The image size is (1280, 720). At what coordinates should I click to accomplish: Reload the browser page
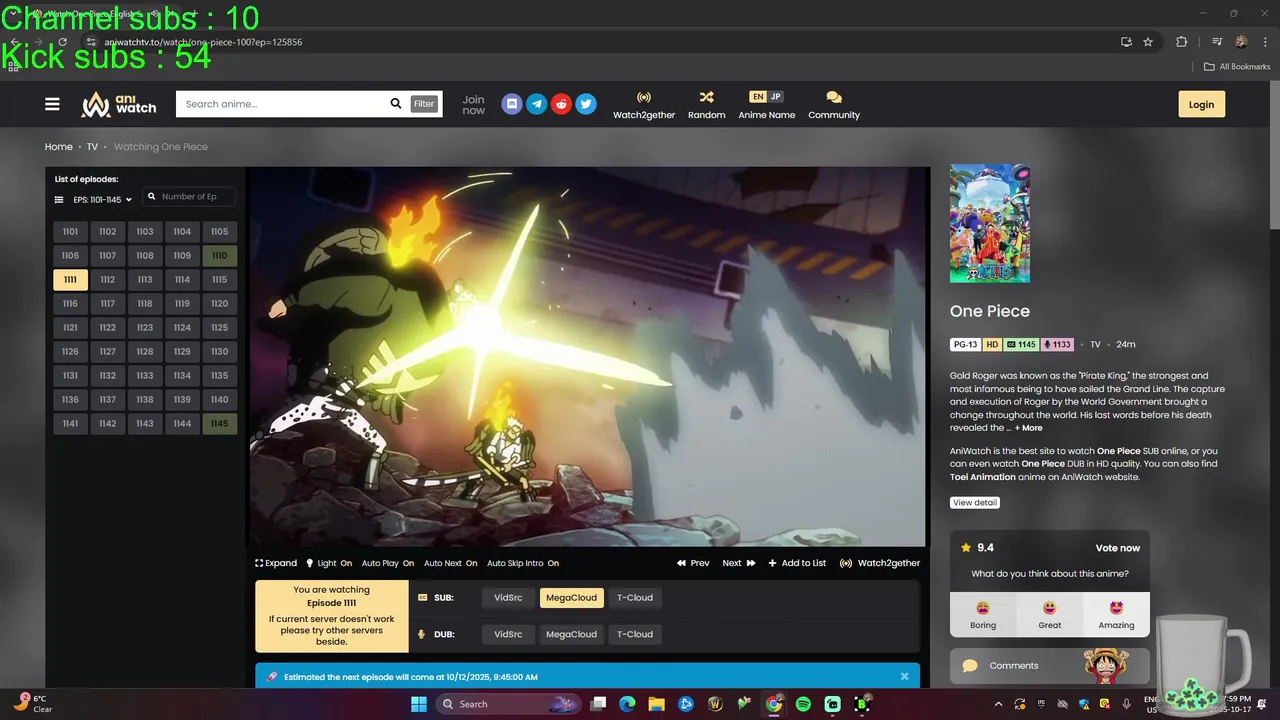62,42
